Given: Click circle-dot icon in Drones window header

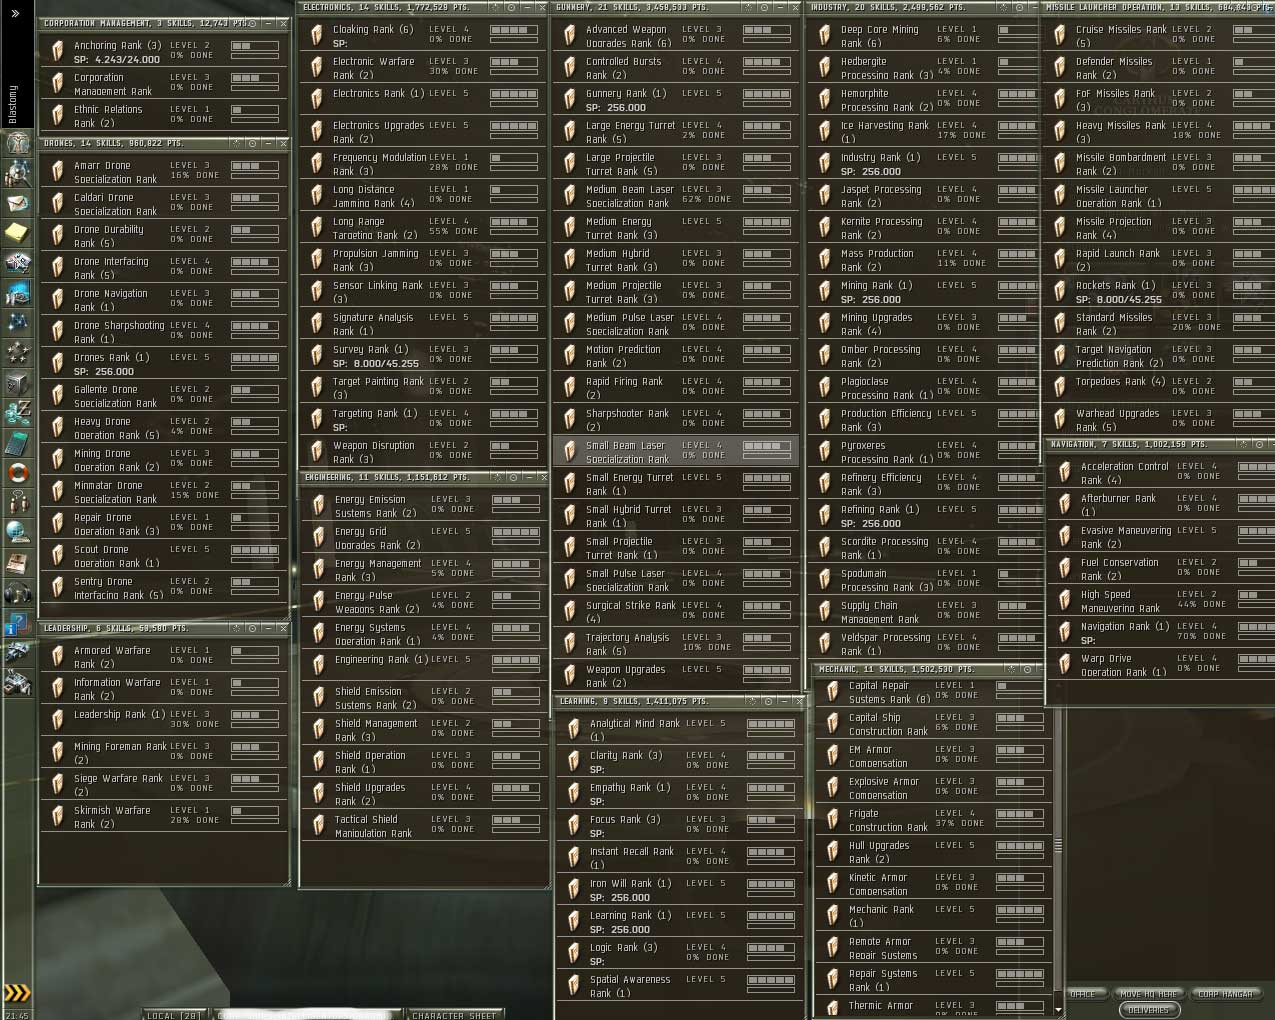Looking at the screenshot, I should click(x=251, y=144).
